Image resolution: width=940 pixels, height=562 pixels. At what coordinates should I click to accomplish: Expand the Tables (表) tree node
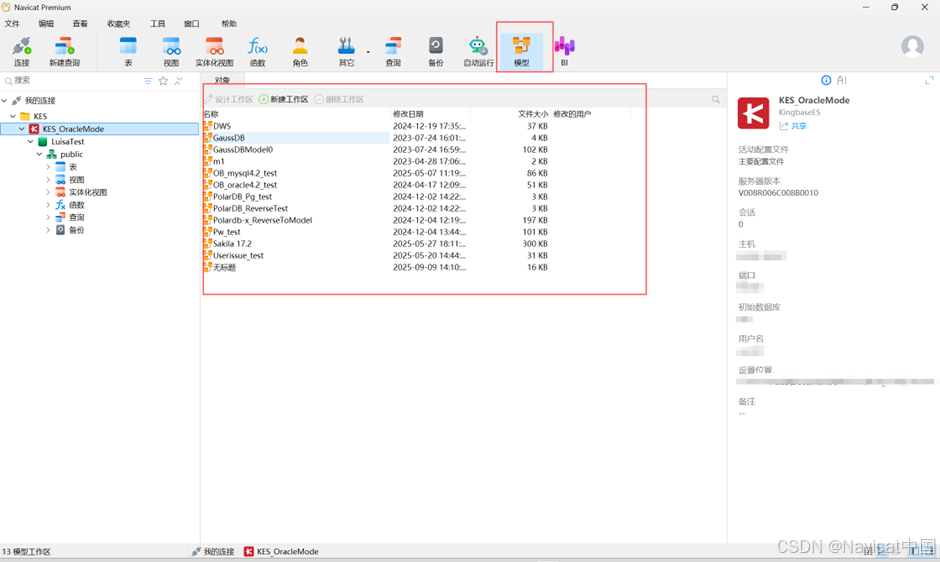click(48, 167)
